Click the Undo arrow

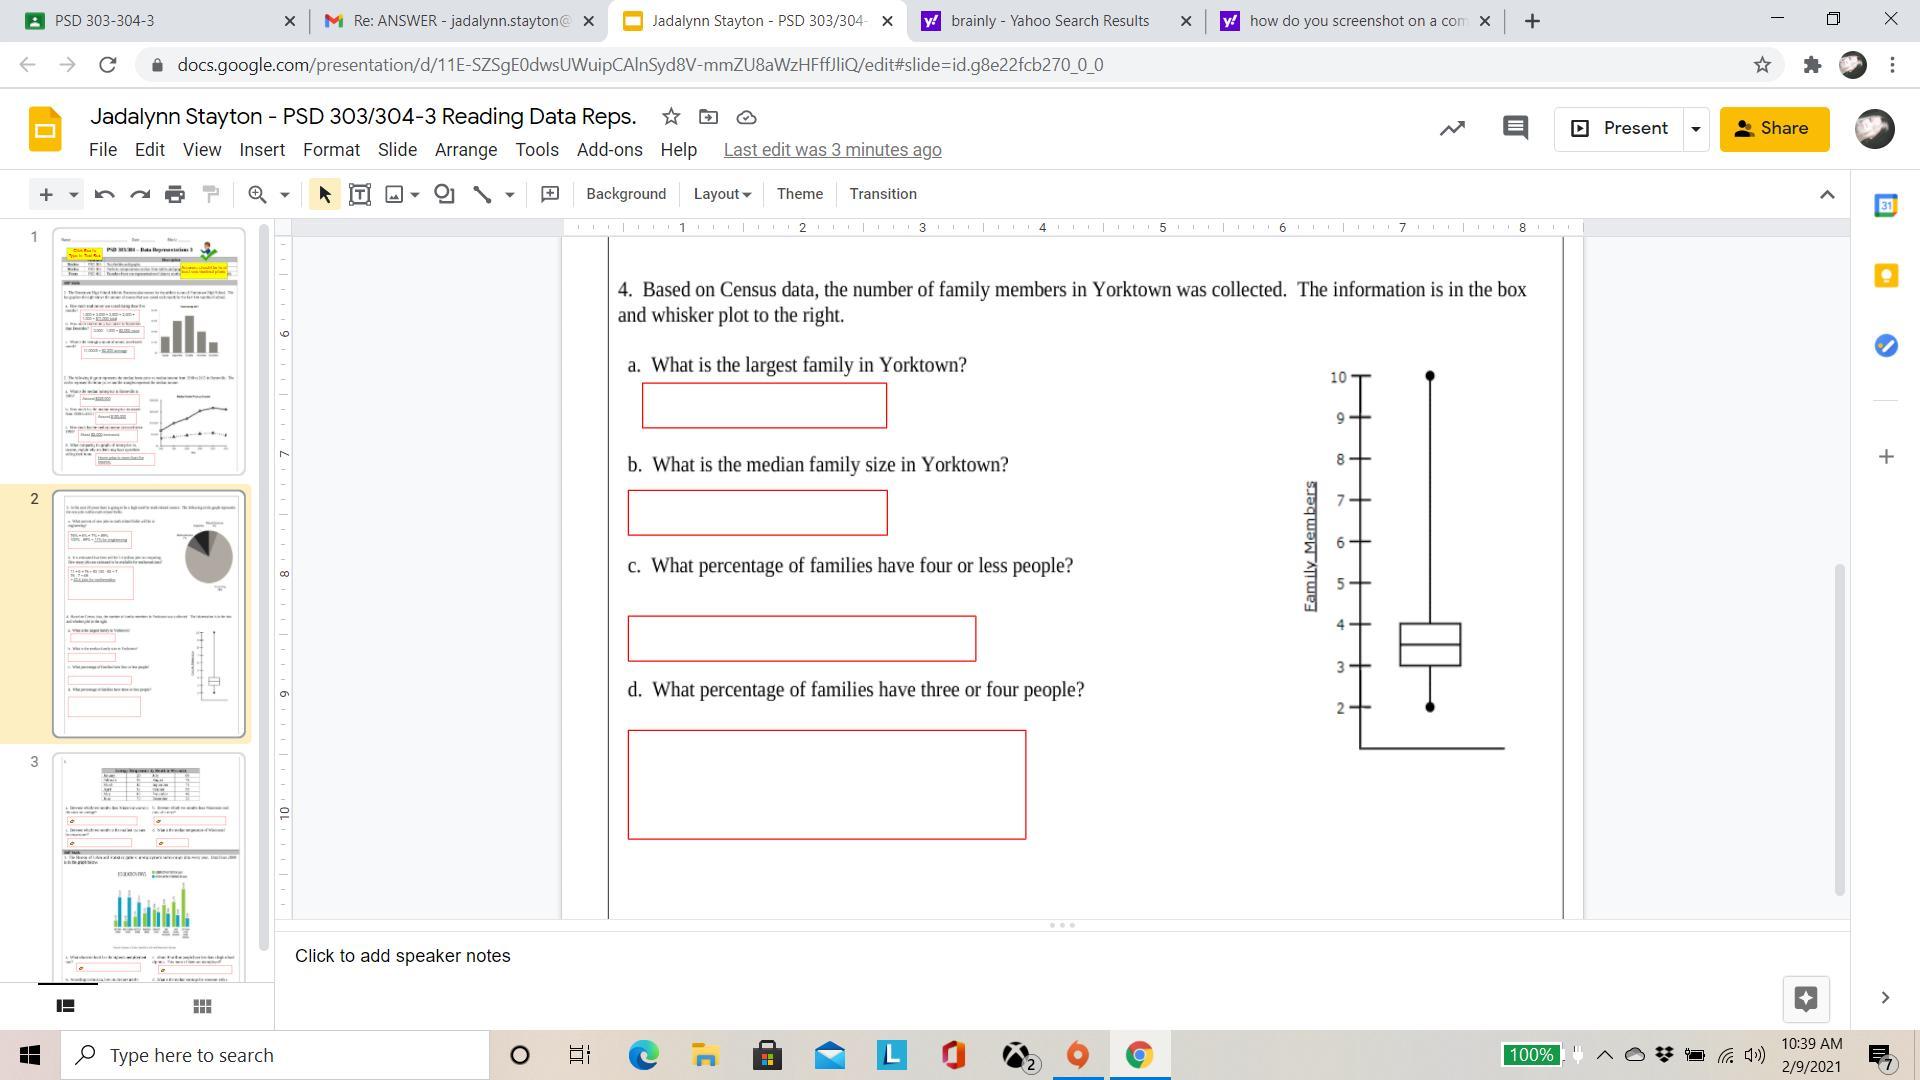click(104, 194)
